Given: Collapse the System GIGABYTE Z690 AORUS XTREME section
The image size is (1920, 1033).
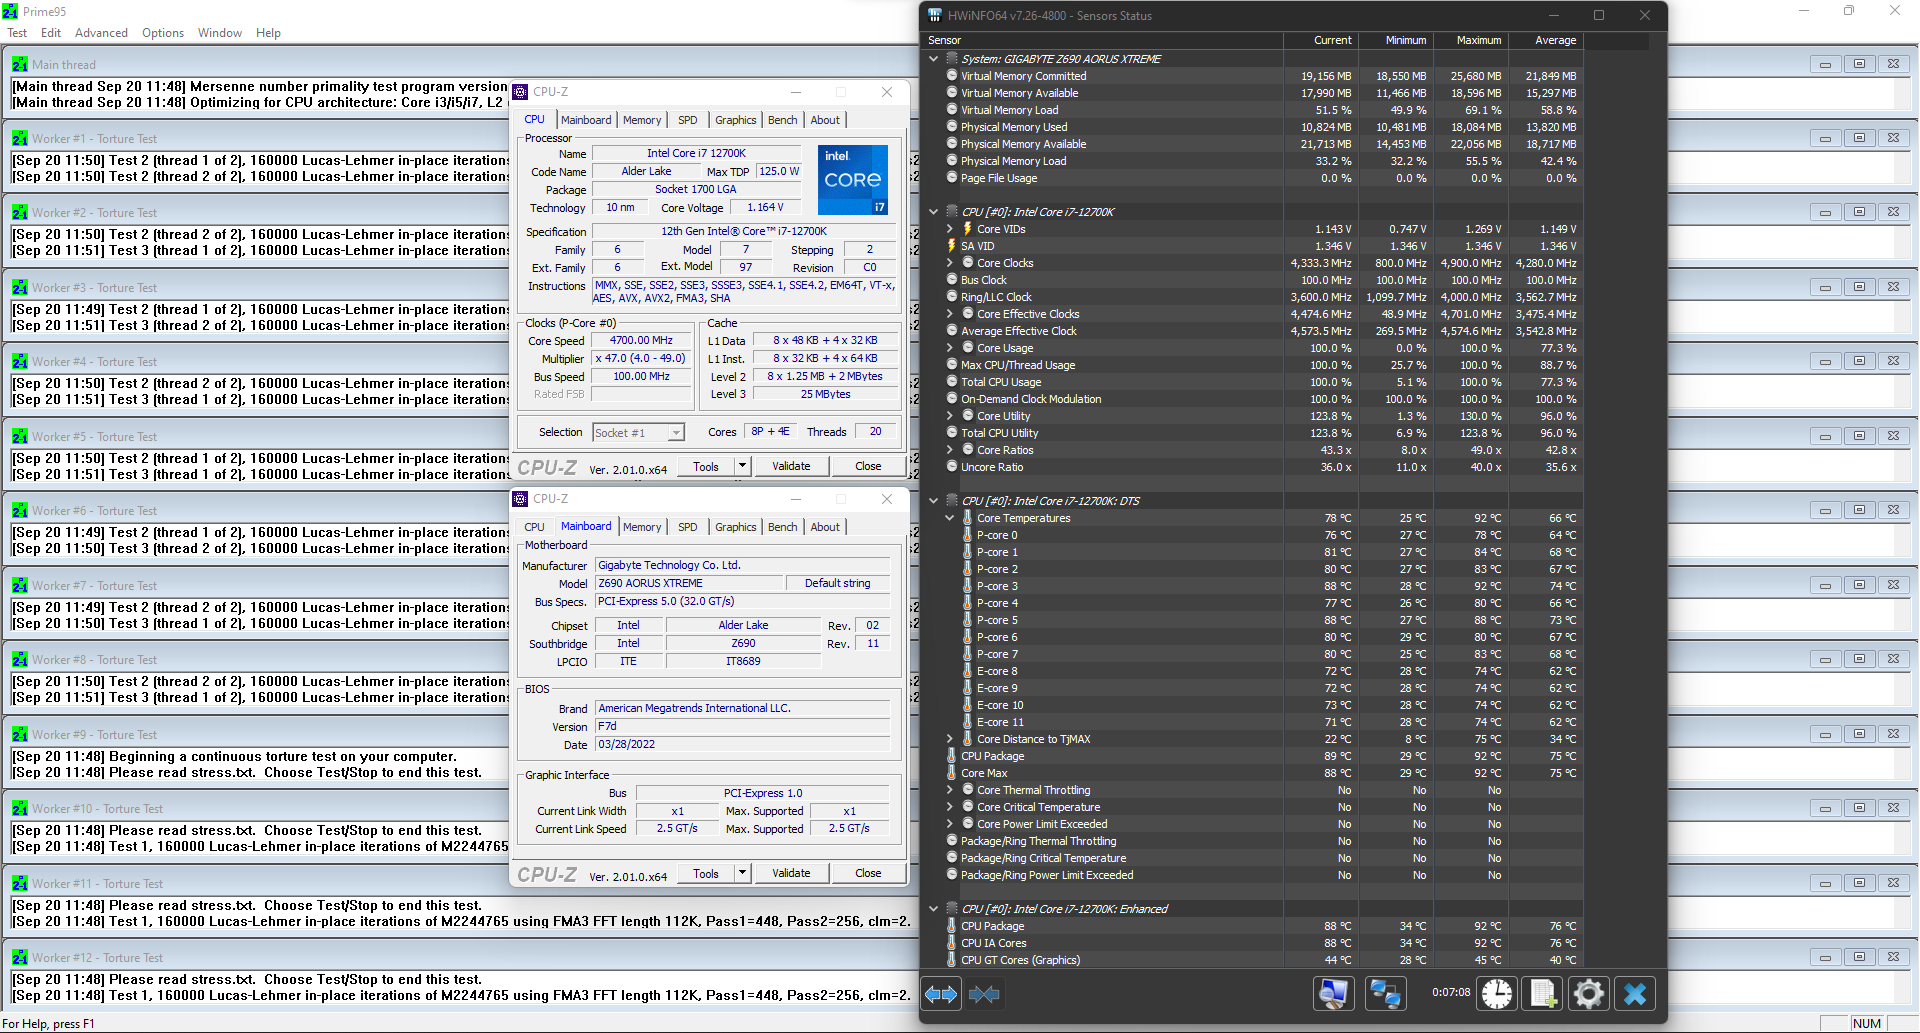Looking at the screenshot, I should (x=934, y=58).
